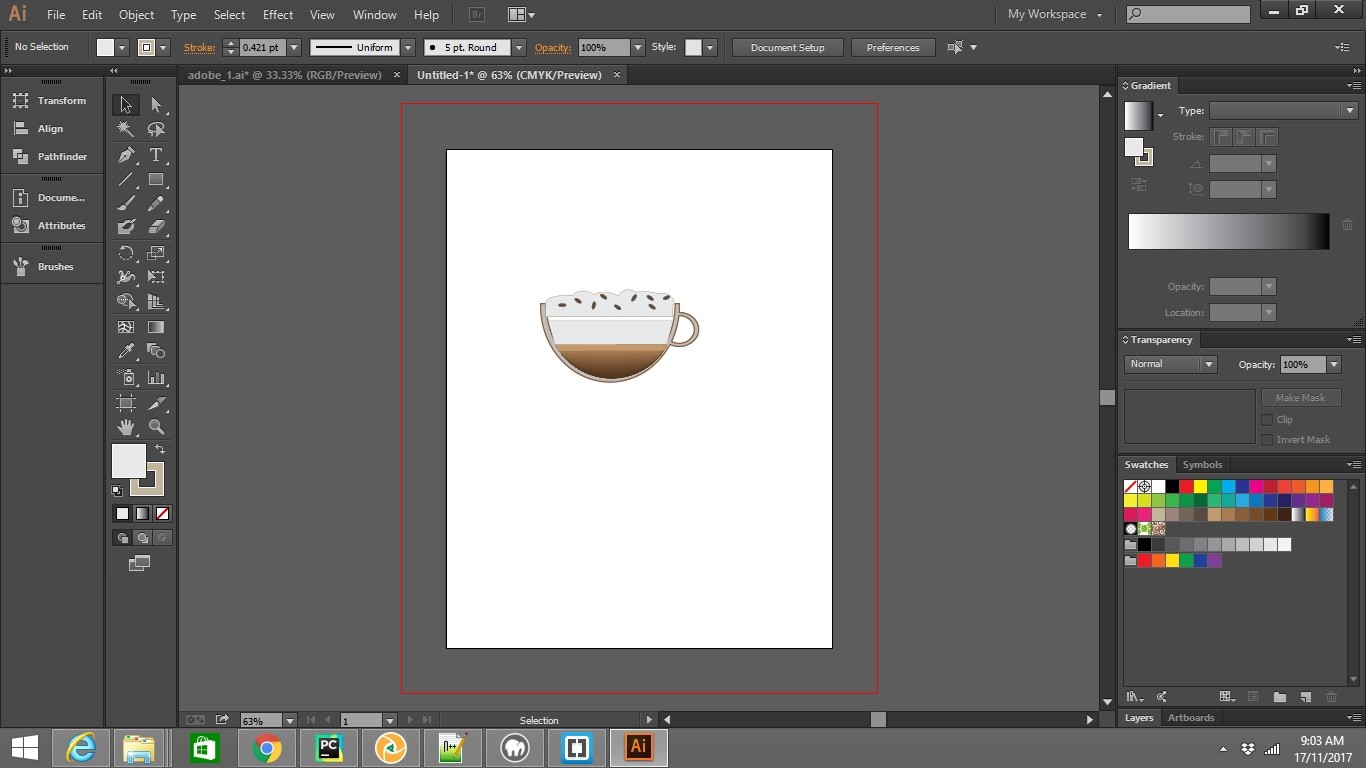This screenshot has width=1366, height=768.
Task: Select the Symbol Sprayer tool
Action: (x=126, y=377)
